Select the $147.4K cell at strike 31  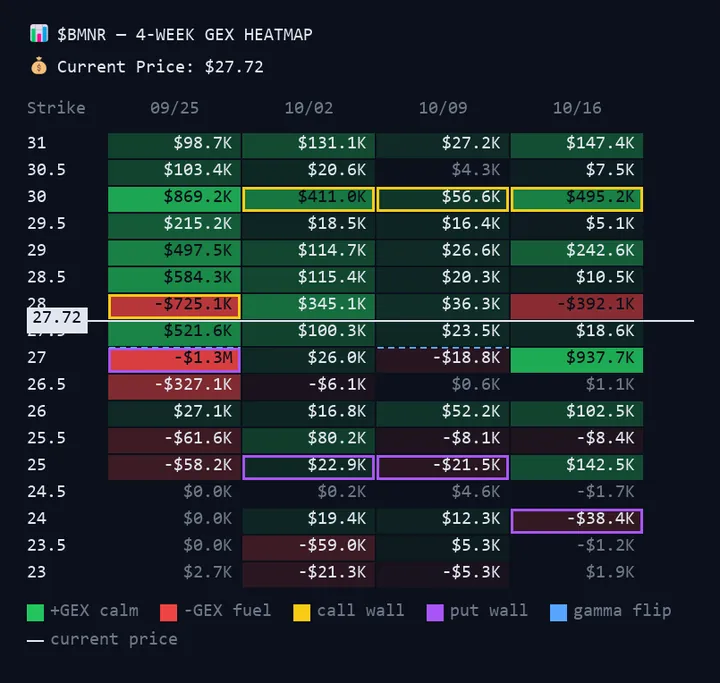click(x=577, y=146)
